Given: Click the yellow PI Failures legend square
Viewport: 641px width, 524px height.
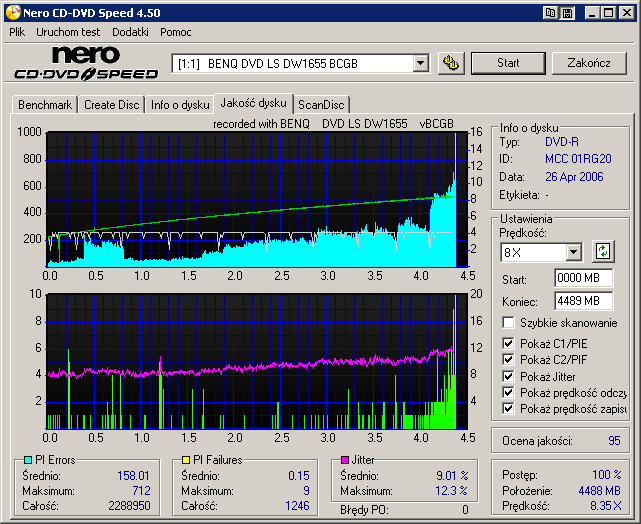Looking at the screenshot, I should [x=186, y=460].
